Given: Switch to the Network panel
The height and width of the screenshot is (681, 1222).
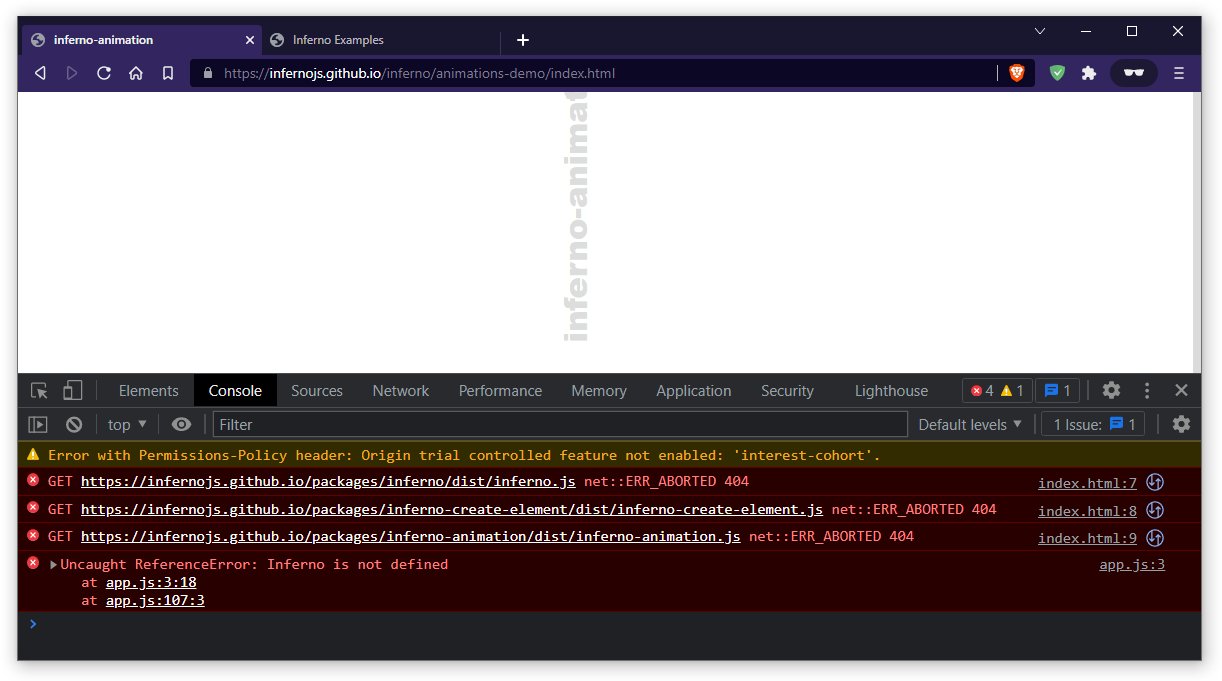Looking at the screenshot, I should 401,391.
